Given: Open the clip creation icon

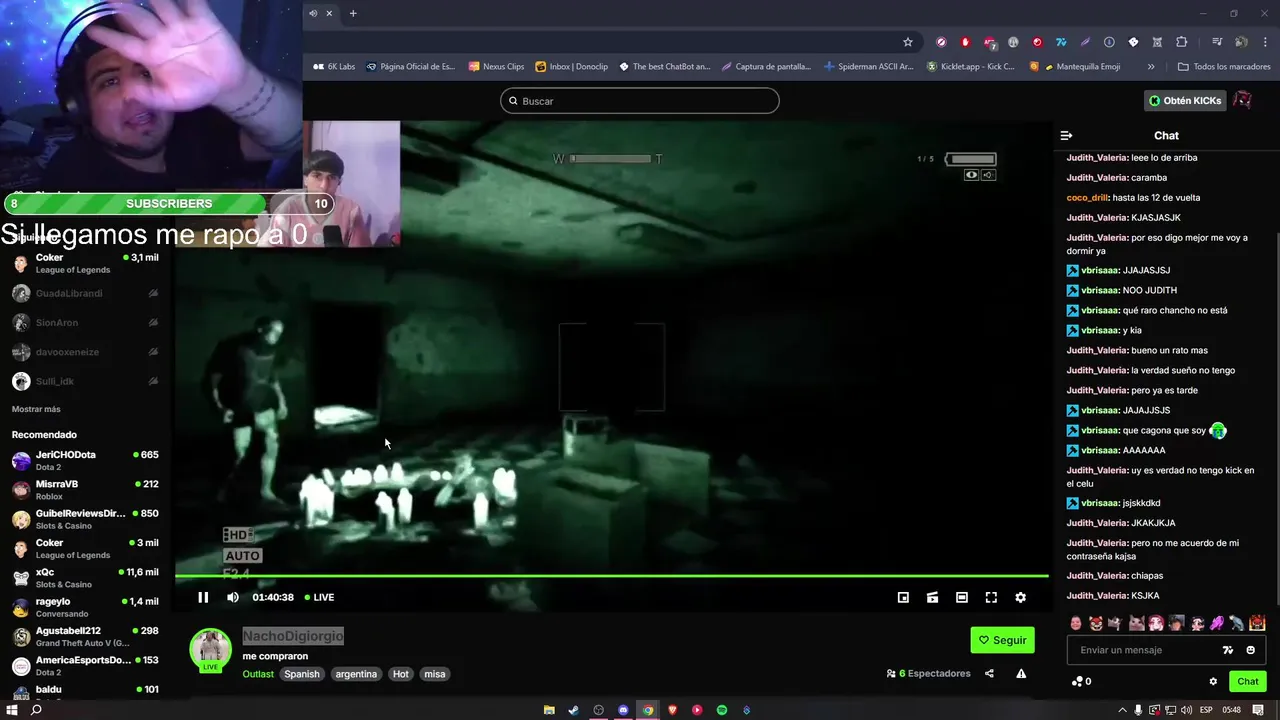Looking at the screenshot, I should [932, 597].
